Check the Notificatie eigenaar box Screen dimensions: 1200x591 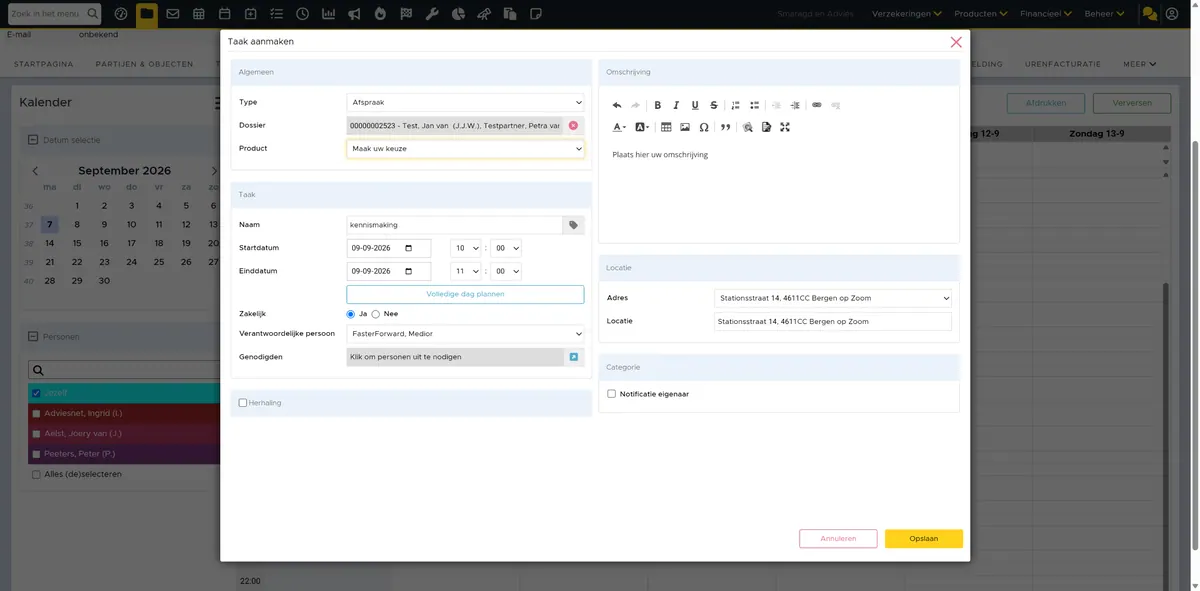(612, 394)
